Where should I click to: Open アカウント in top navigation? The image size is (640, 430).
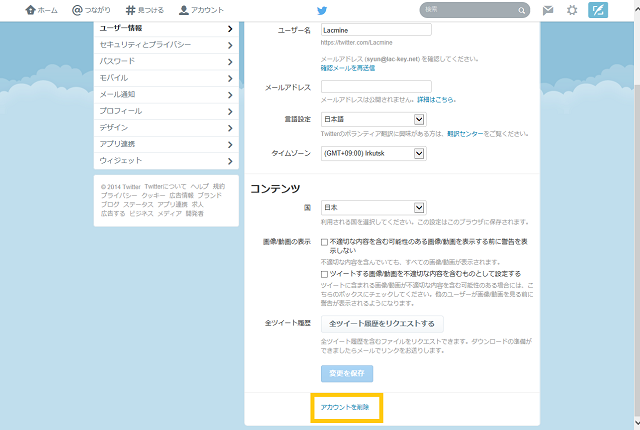pyautogui.click(x=201, y=10)
